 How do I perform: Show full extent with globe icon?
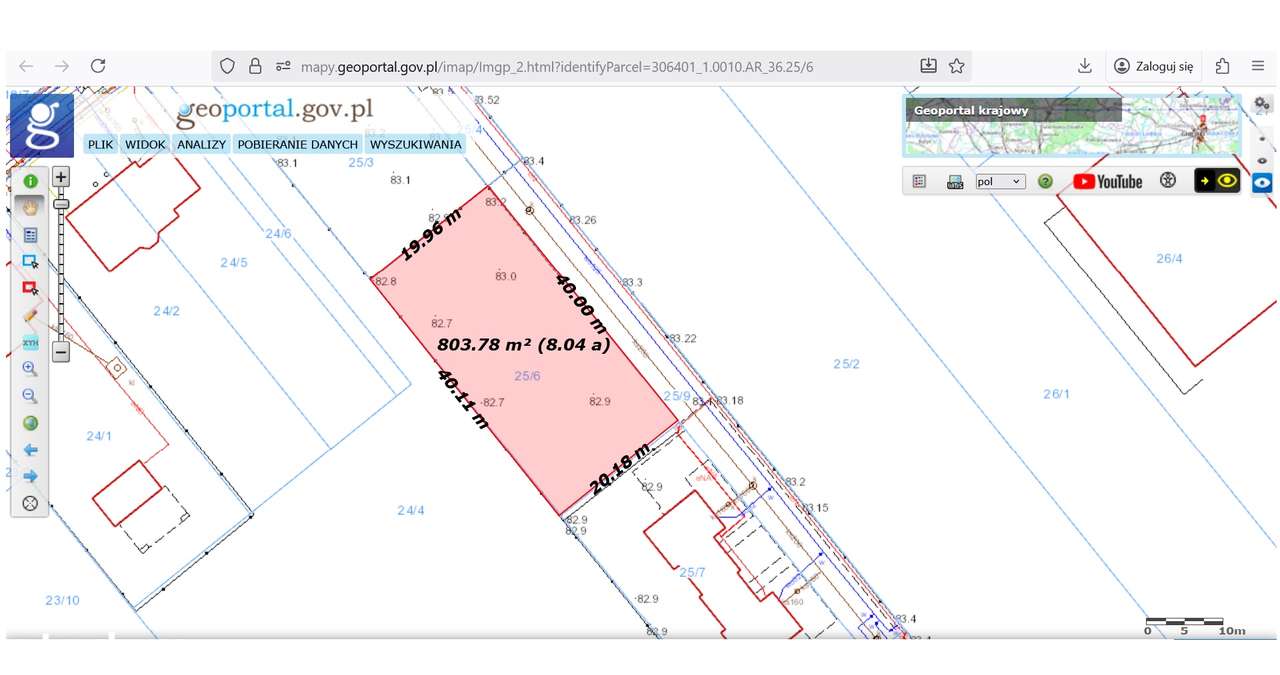30,423
